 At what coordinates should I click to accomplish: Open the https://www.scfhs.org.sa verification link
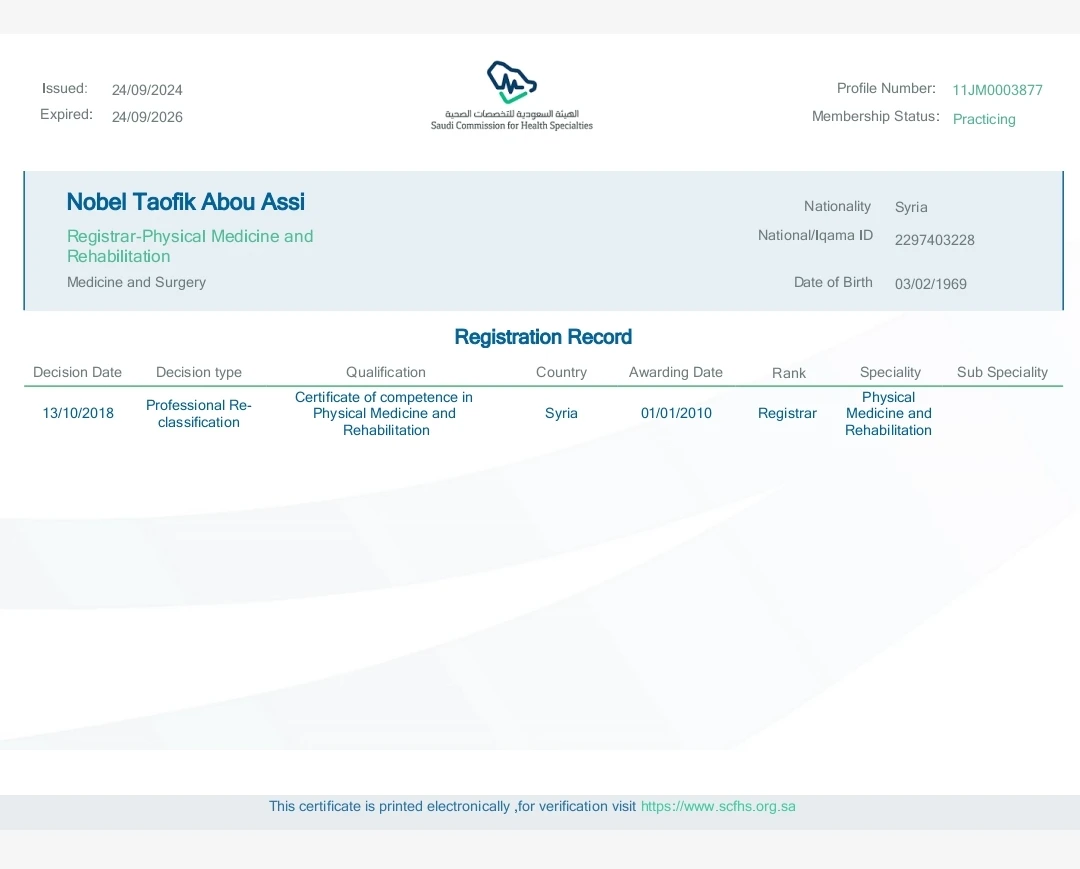(x=718, y=806)
